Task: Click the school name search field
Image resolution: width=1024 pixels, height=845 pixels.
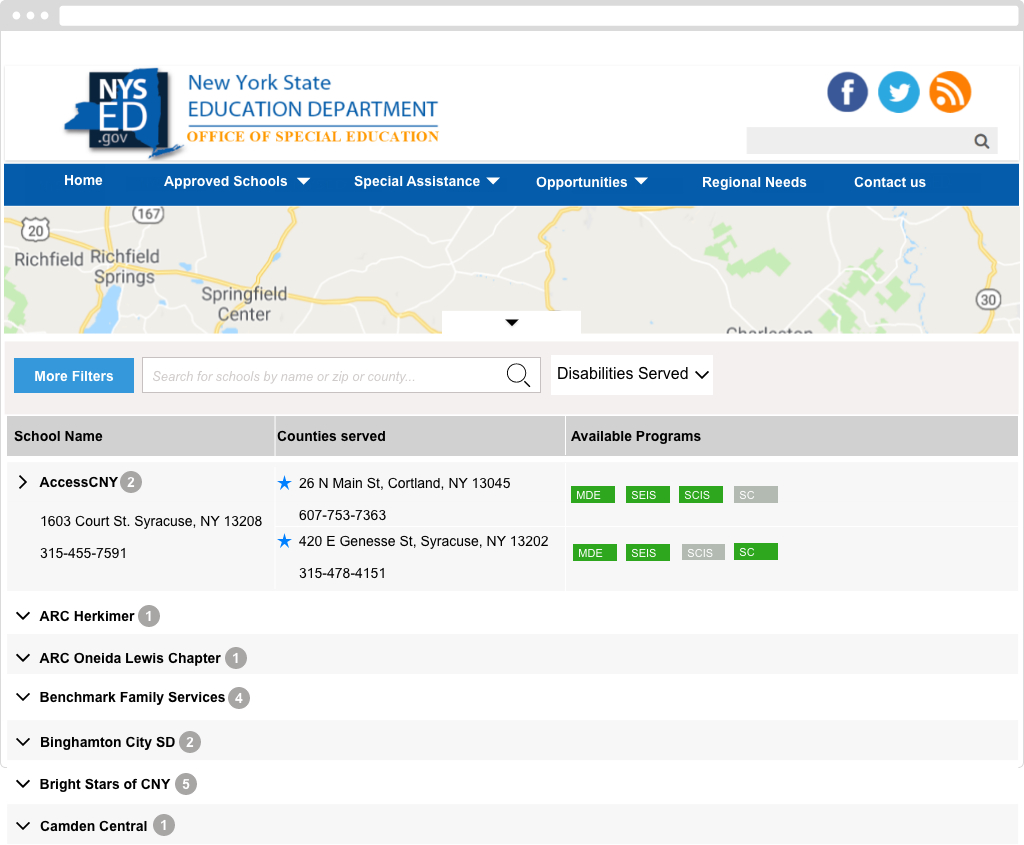Action: pos(325,376)
